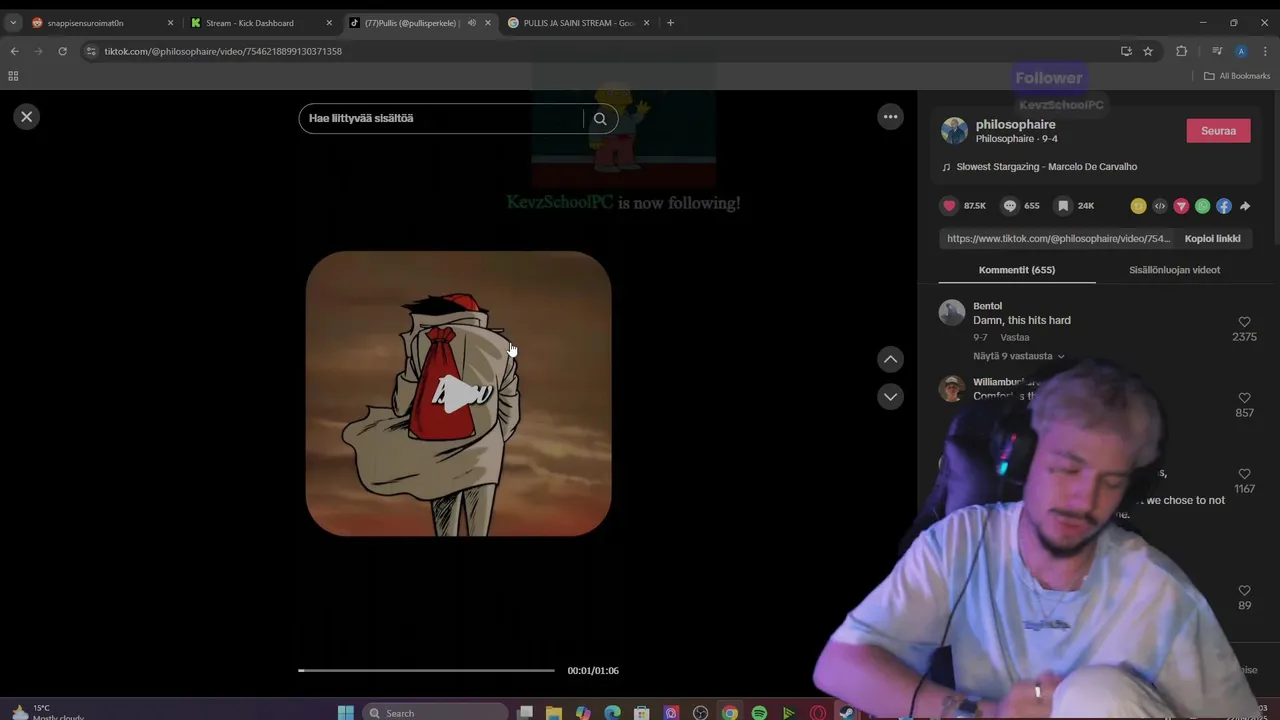Like the video with the heart icon

click(949, 206)
